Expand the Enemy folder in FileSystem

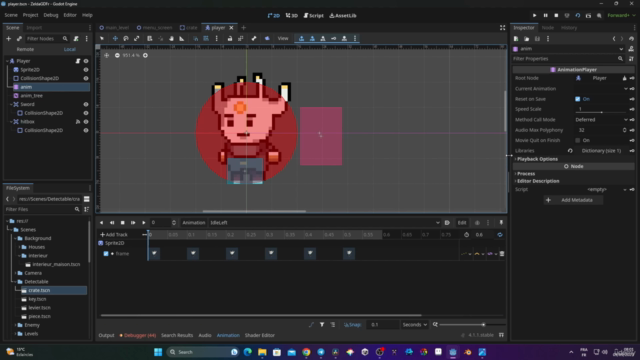(16, 325)
